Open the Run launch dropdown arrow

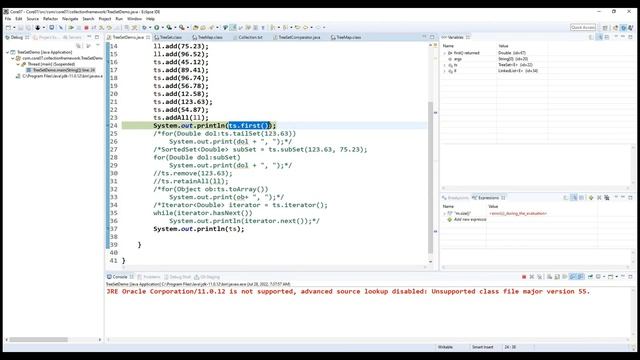(162, 27)
